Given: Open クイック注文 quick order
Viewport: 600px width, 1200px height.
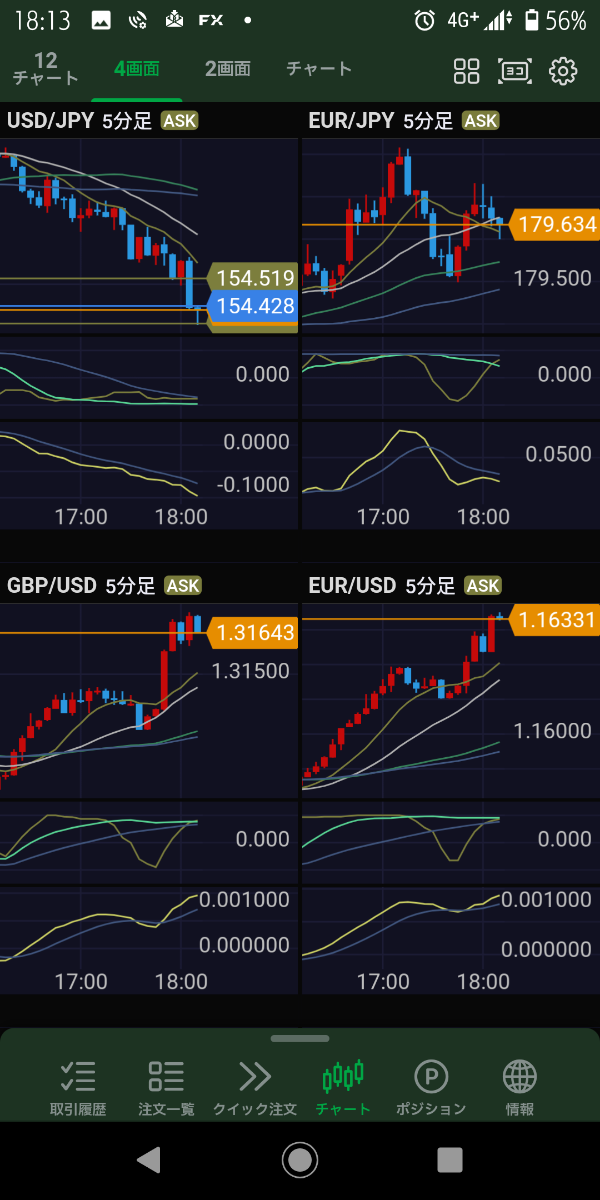Looking at the screenshot, I should (255, 1088).
